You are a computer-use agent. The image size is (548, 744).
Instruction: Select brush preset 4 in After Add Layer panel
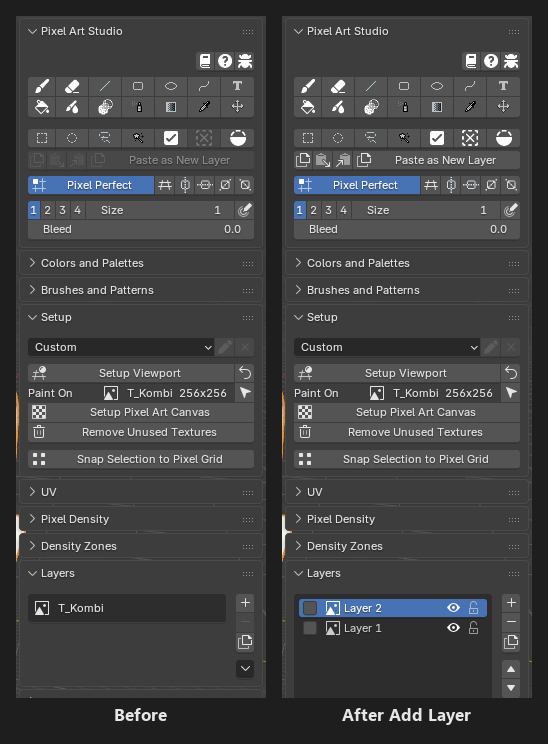(x=344, y=210)
